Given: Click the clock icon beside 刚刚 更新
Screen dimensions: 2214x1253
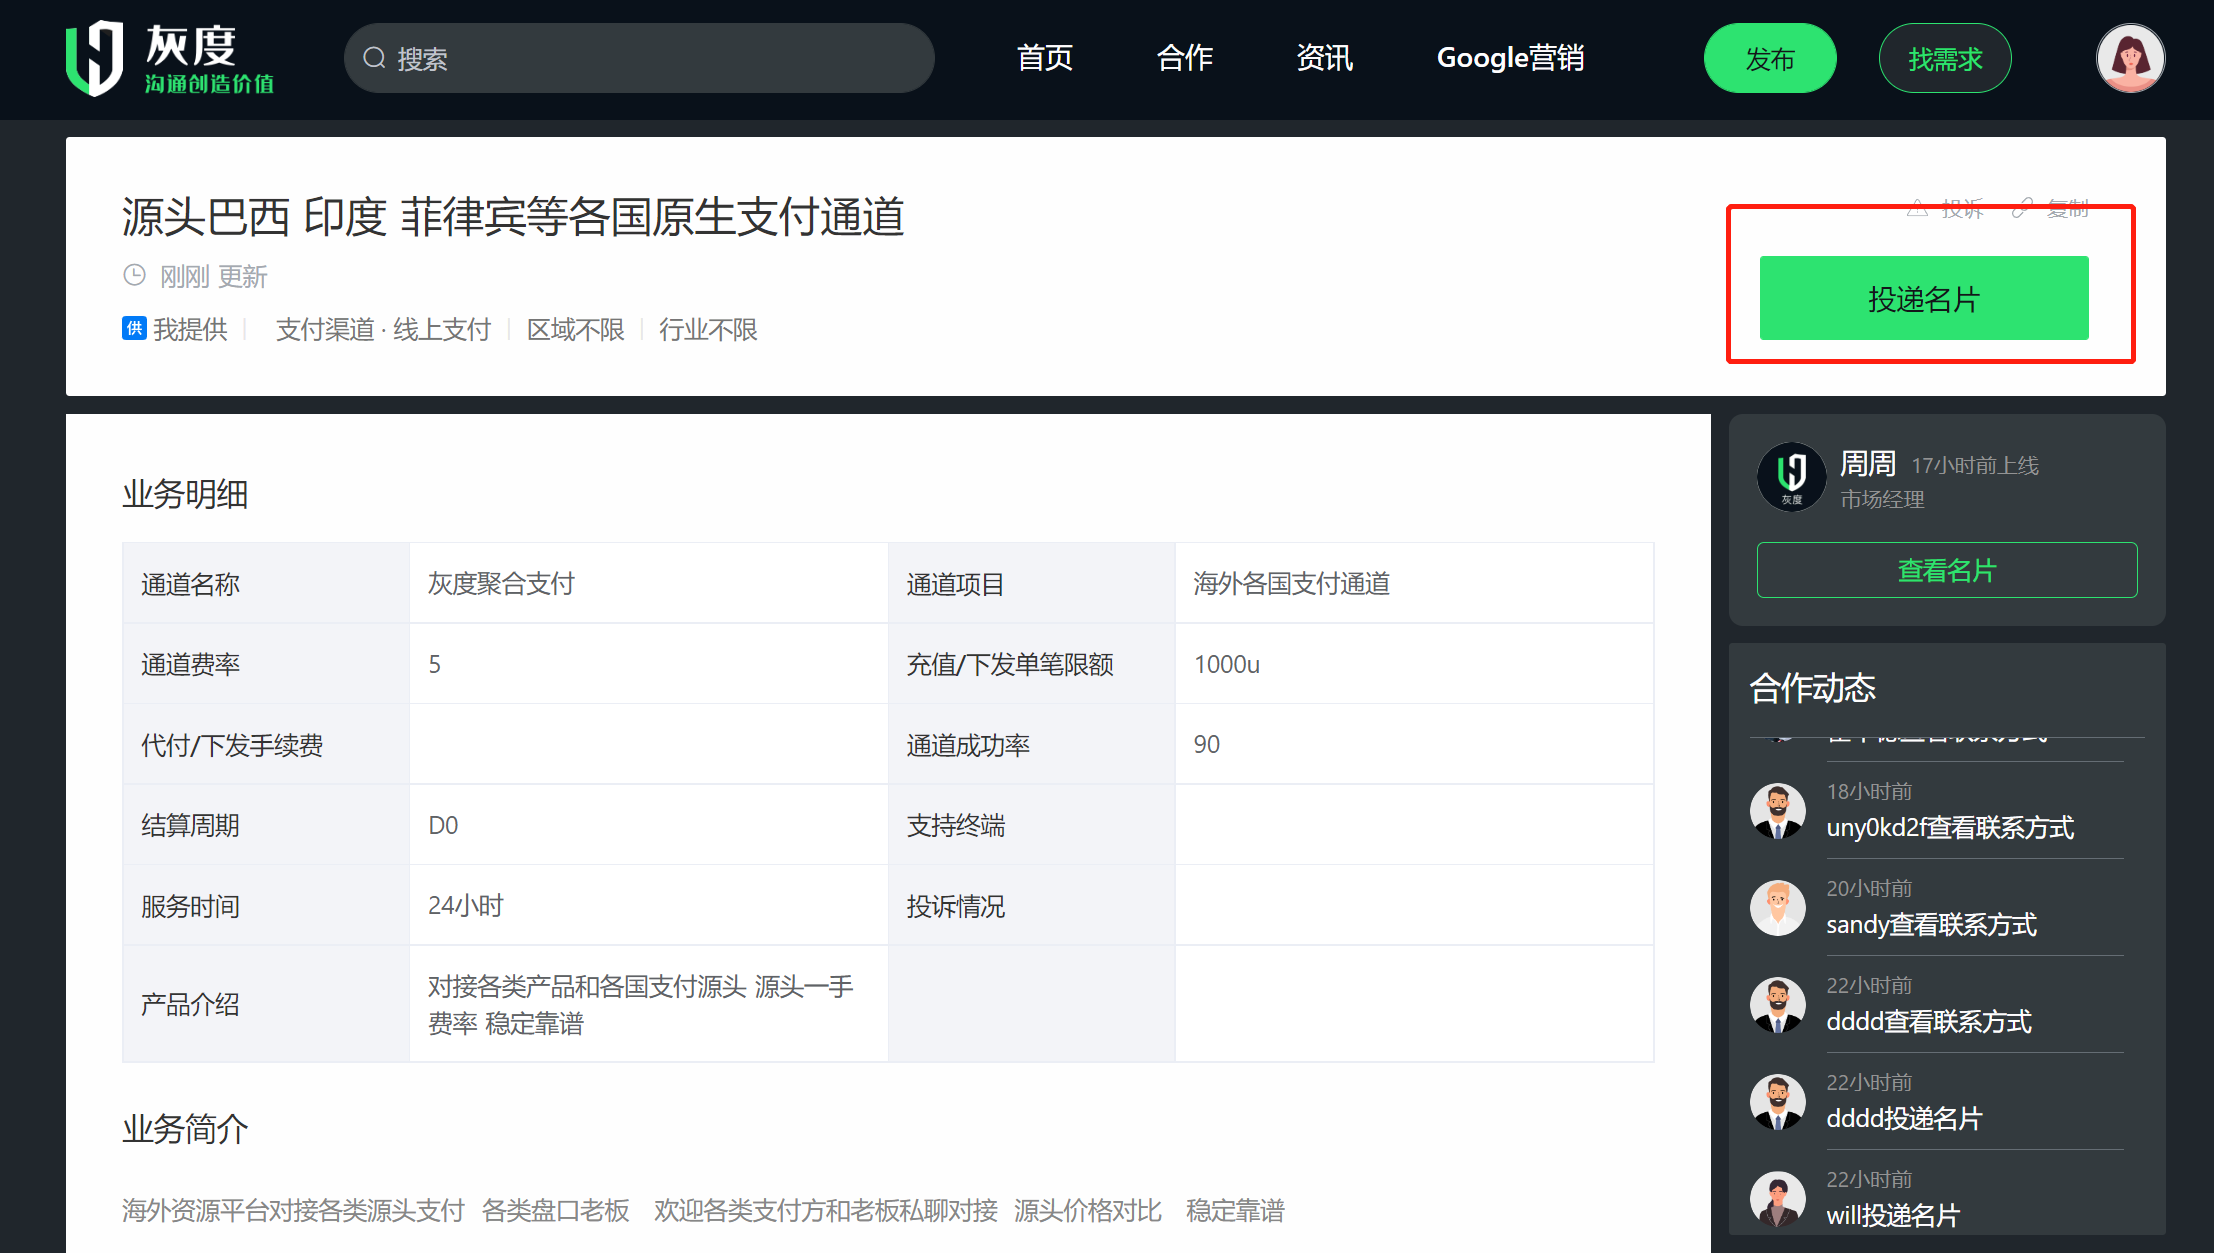Looking at the screenshot, I should (x=134, y=275).
